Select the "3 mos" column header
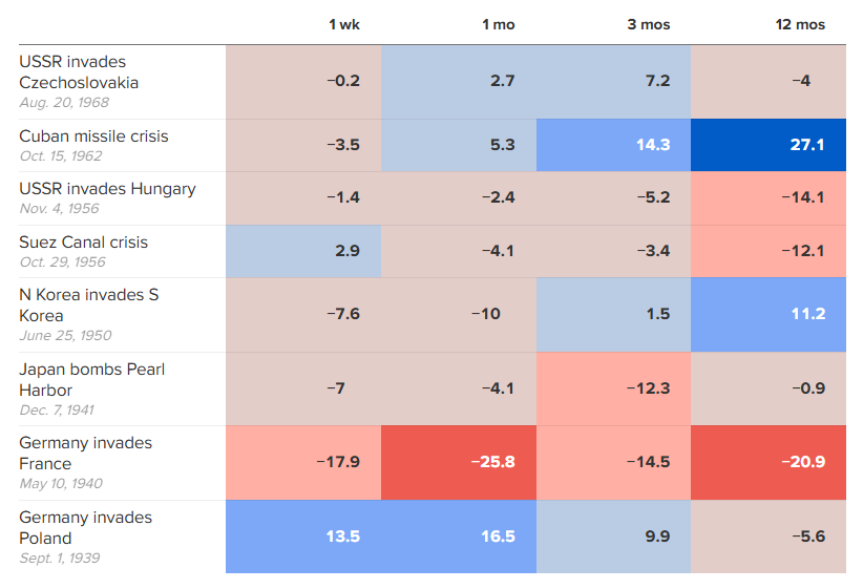Image resolution: width=849 pixels, height=585 pixels. coord(648,25)
